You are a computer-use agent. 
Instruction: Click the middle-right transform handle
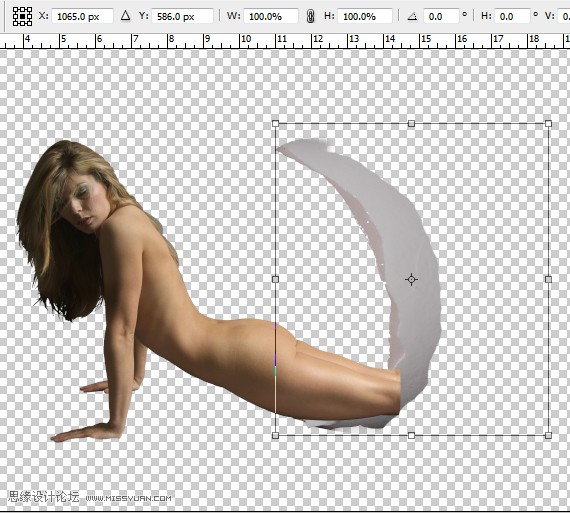point(549,279)
